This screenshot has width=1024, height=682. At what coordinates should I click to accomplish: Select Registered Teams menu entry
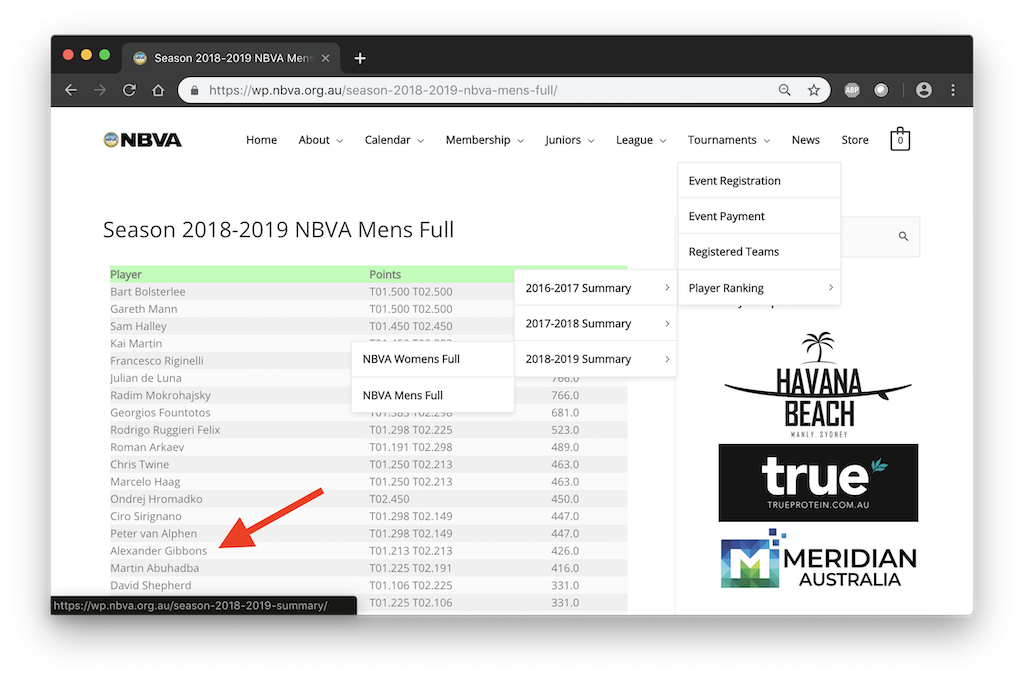(760, 252)
